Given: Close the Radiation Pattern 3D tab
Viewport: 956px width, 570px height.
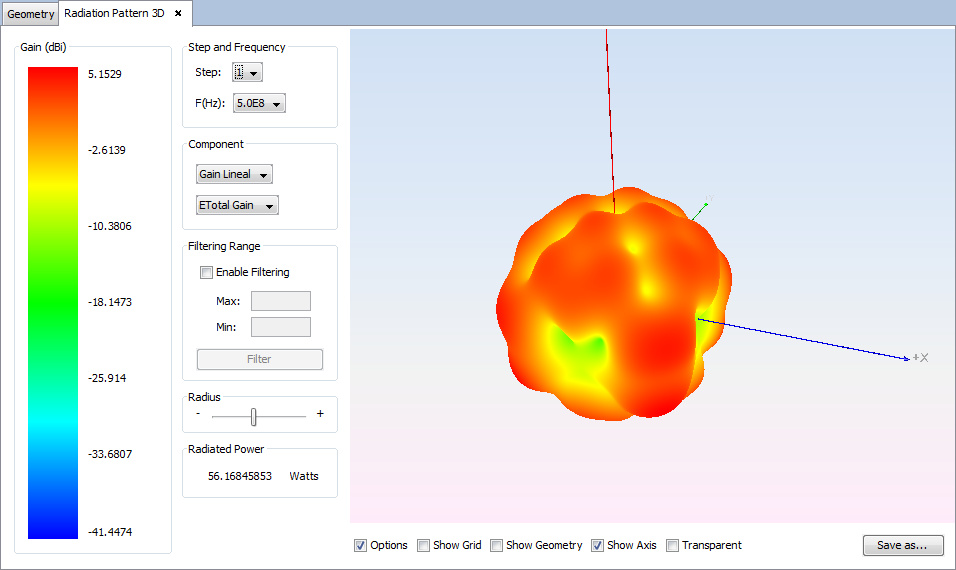Looking at the screenshot, I should point(178,14).
